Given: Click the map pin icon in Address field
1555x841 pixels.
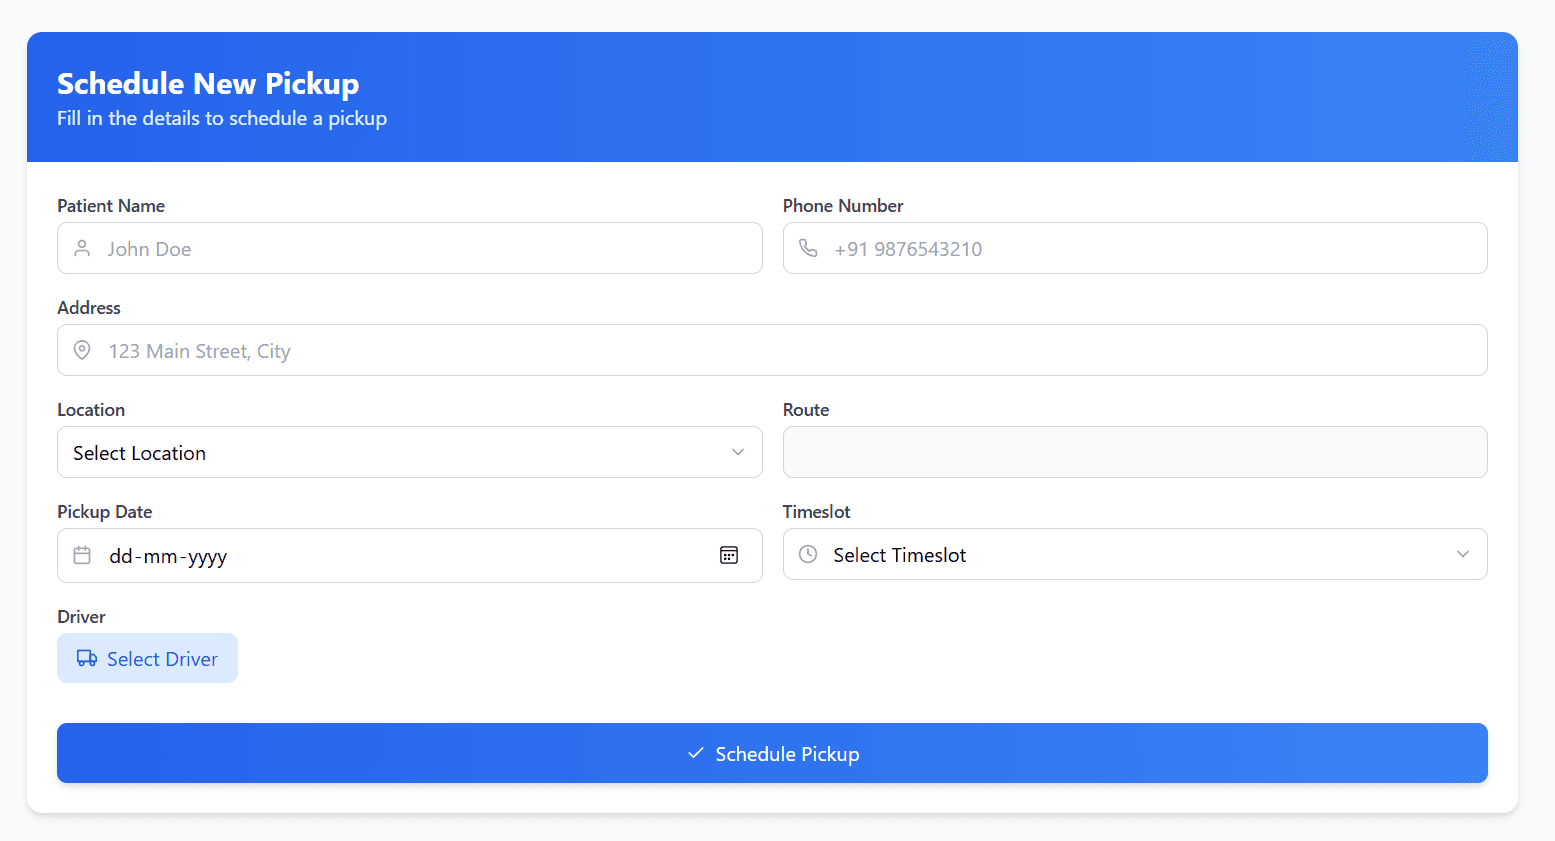Looking at the screenshot, I should 82,350.
